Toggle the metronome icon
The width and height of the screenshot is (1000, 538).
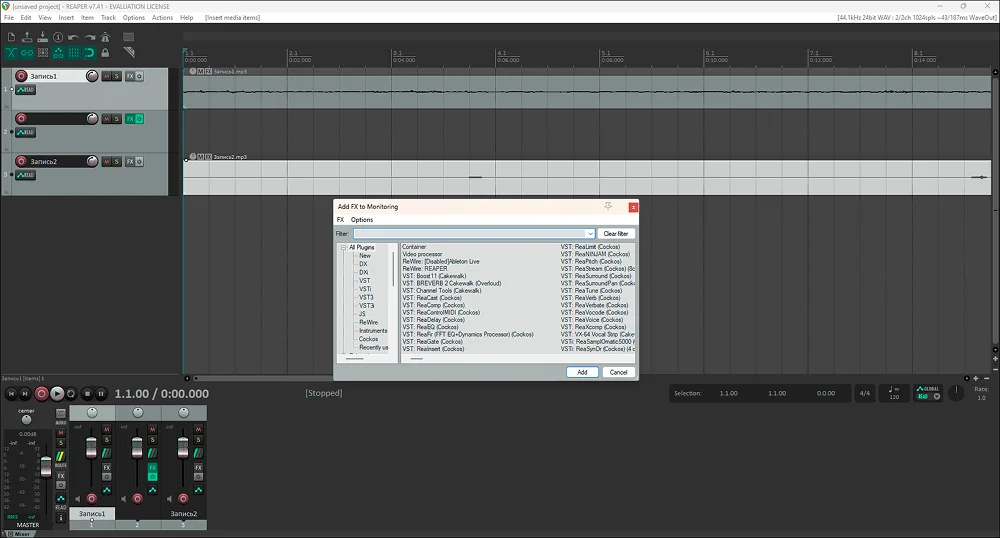(x=105, y=38)
